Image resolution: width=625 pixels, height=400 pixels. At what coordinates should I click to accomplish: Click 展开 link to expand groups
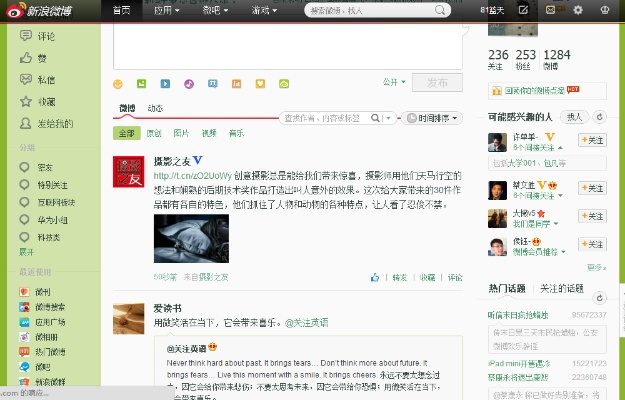point(27,255)
